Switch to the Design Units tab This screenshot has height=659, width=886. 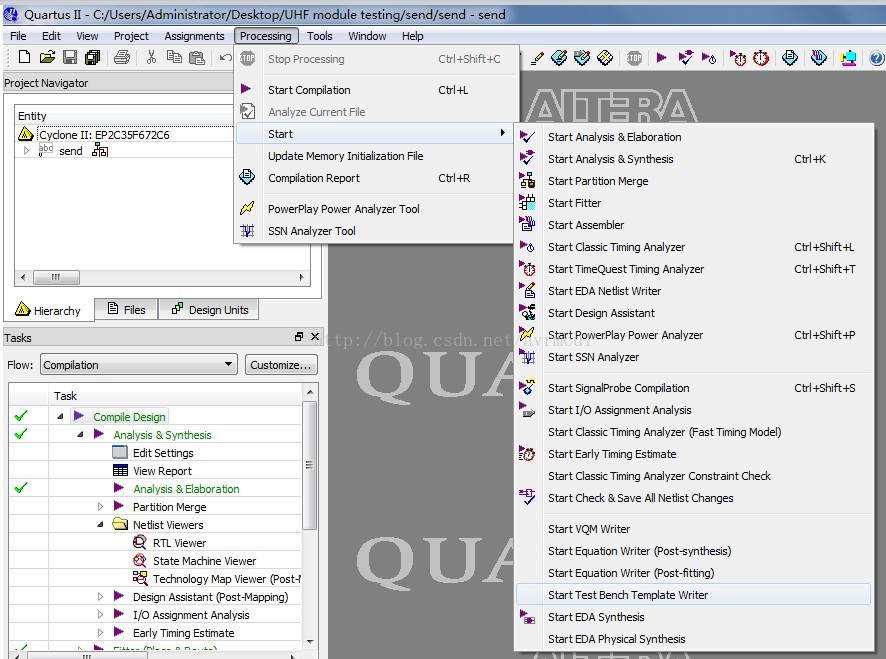pyautogui.click(x=209, y=310)
